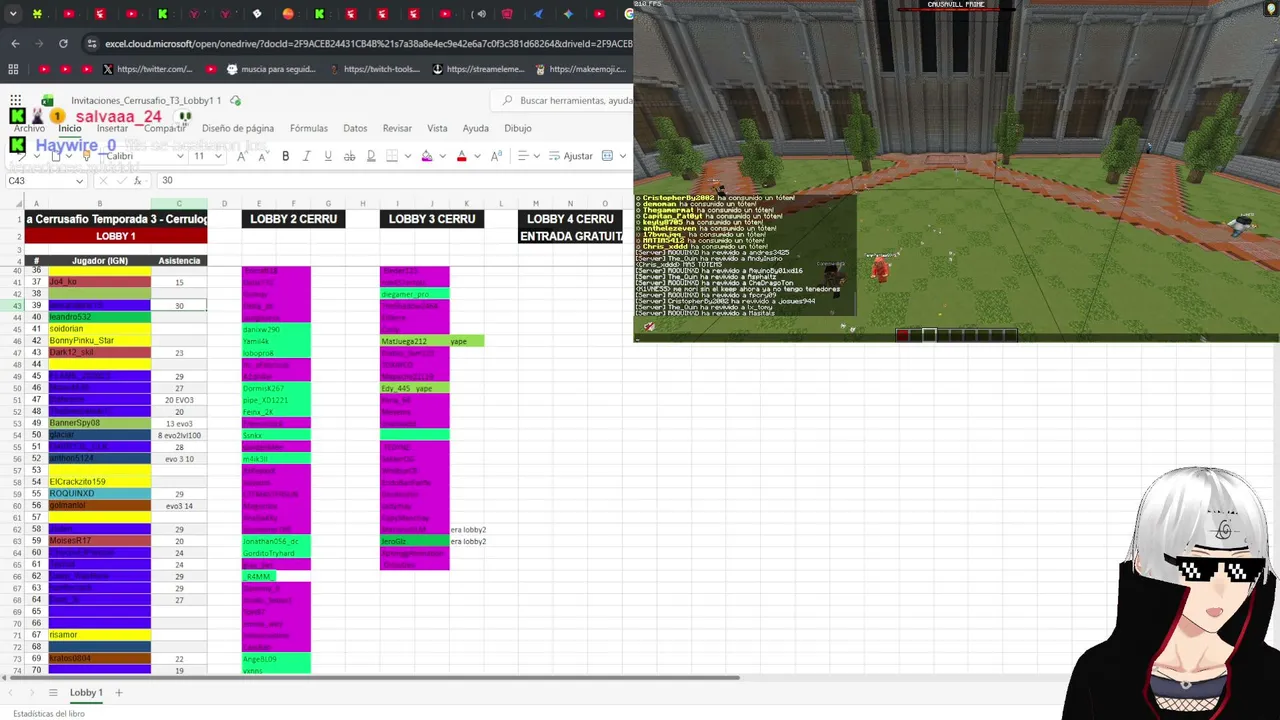Apply the fill color bucket
Screen dimensions: 1280x720
[427, 156]
